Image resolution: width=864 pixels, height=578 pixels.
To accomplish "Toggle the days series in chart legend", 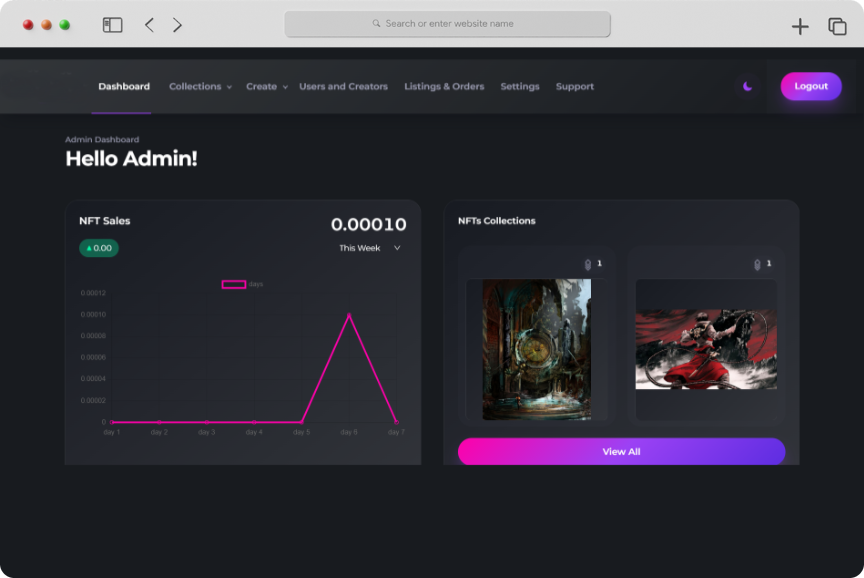I will [234, 285].
